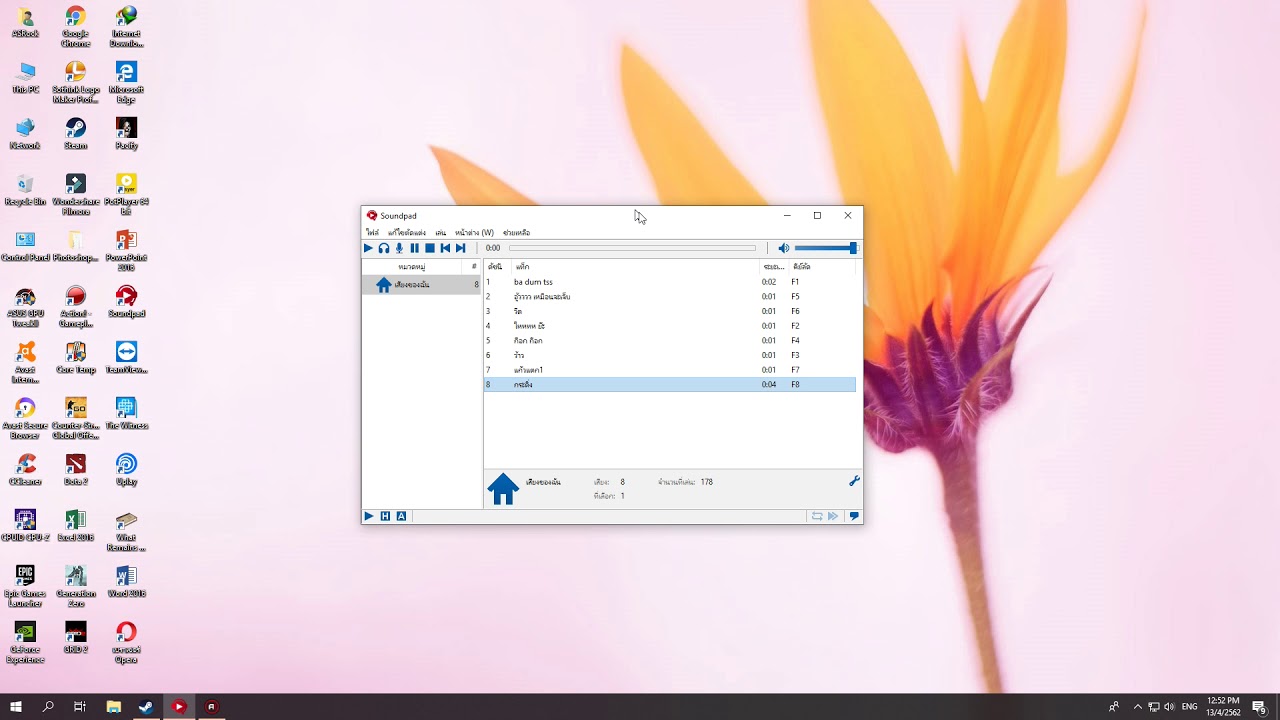
Task: Select sound row 3 with hotkey F6
Action: (x=670, y=311)
